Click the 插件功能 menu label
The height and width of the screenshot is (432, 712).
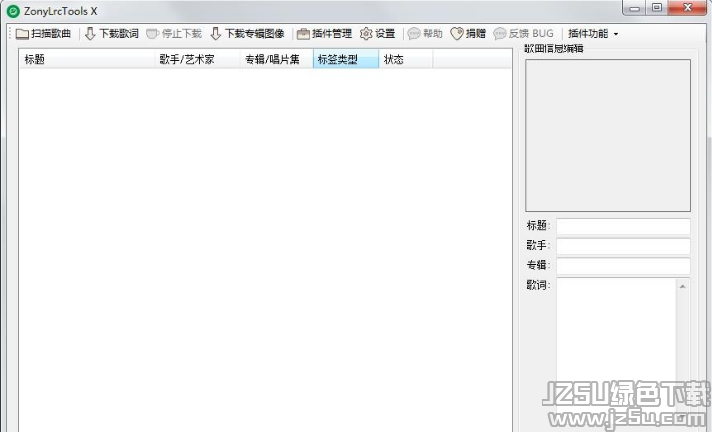[588, 34]
